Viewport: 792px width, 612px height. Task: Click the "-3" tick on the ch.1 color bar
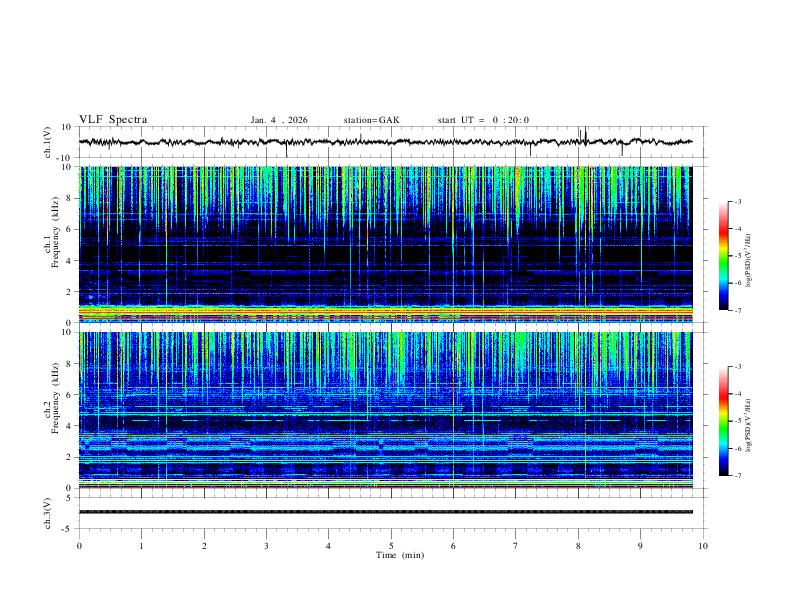click(x=737, y=201)
